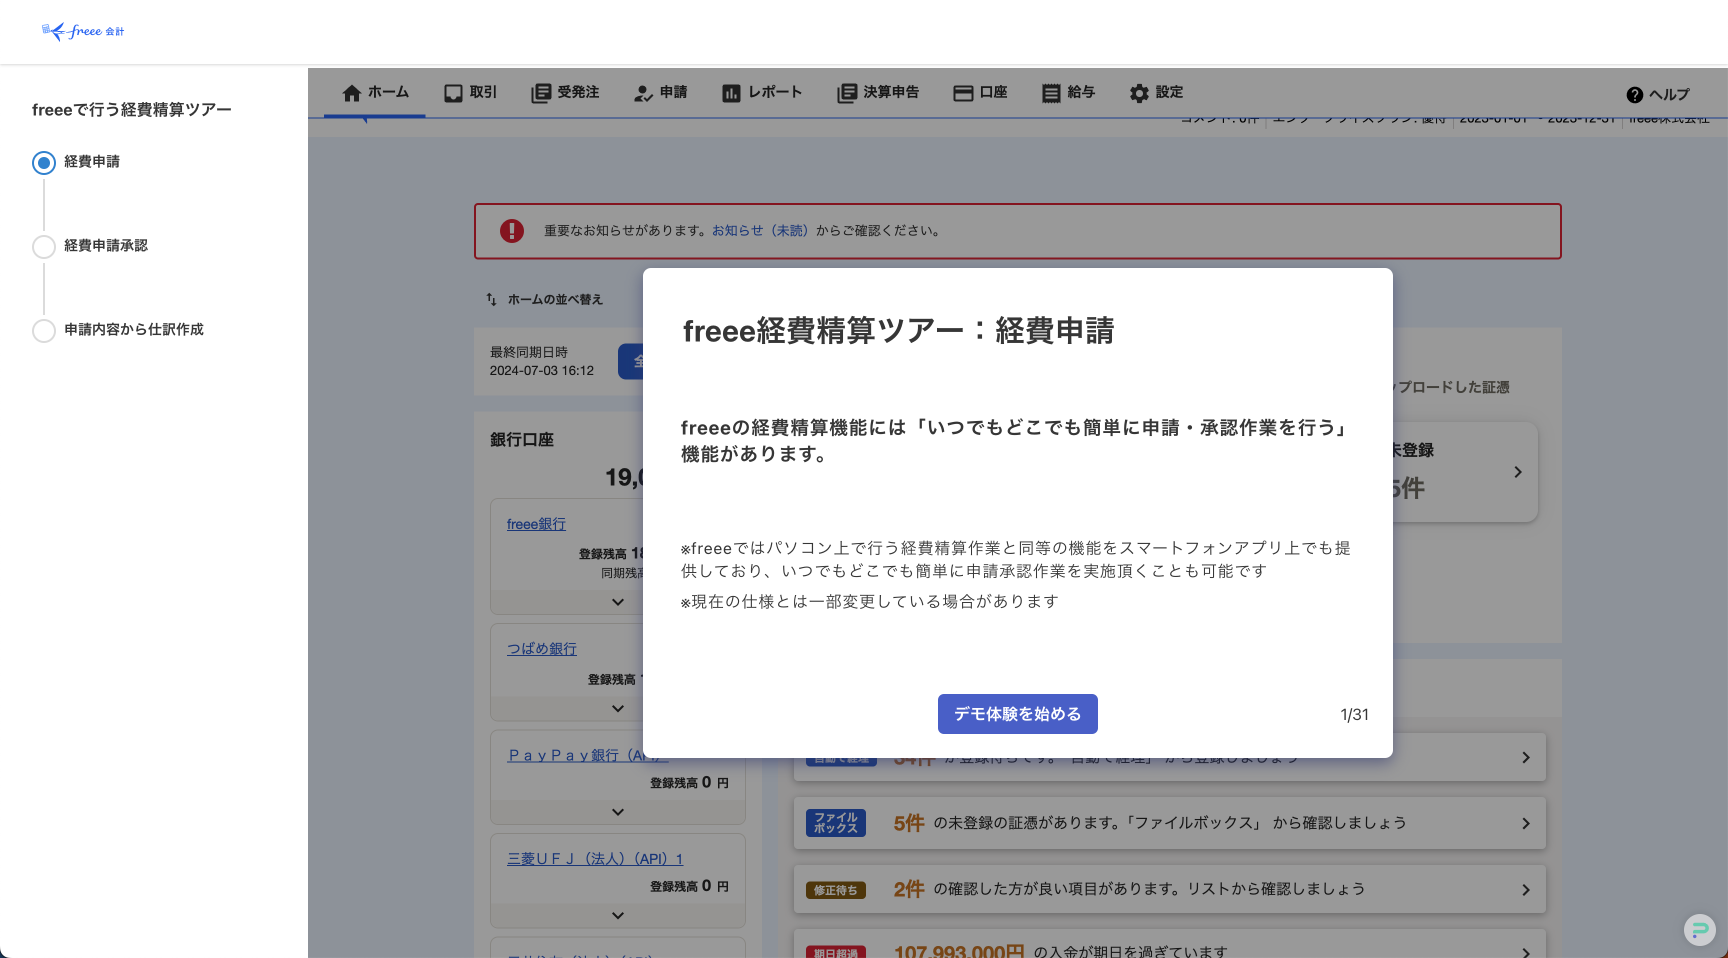
Task: Open chevron of 2件の確認 row
Action: [x=1526, y=890]
